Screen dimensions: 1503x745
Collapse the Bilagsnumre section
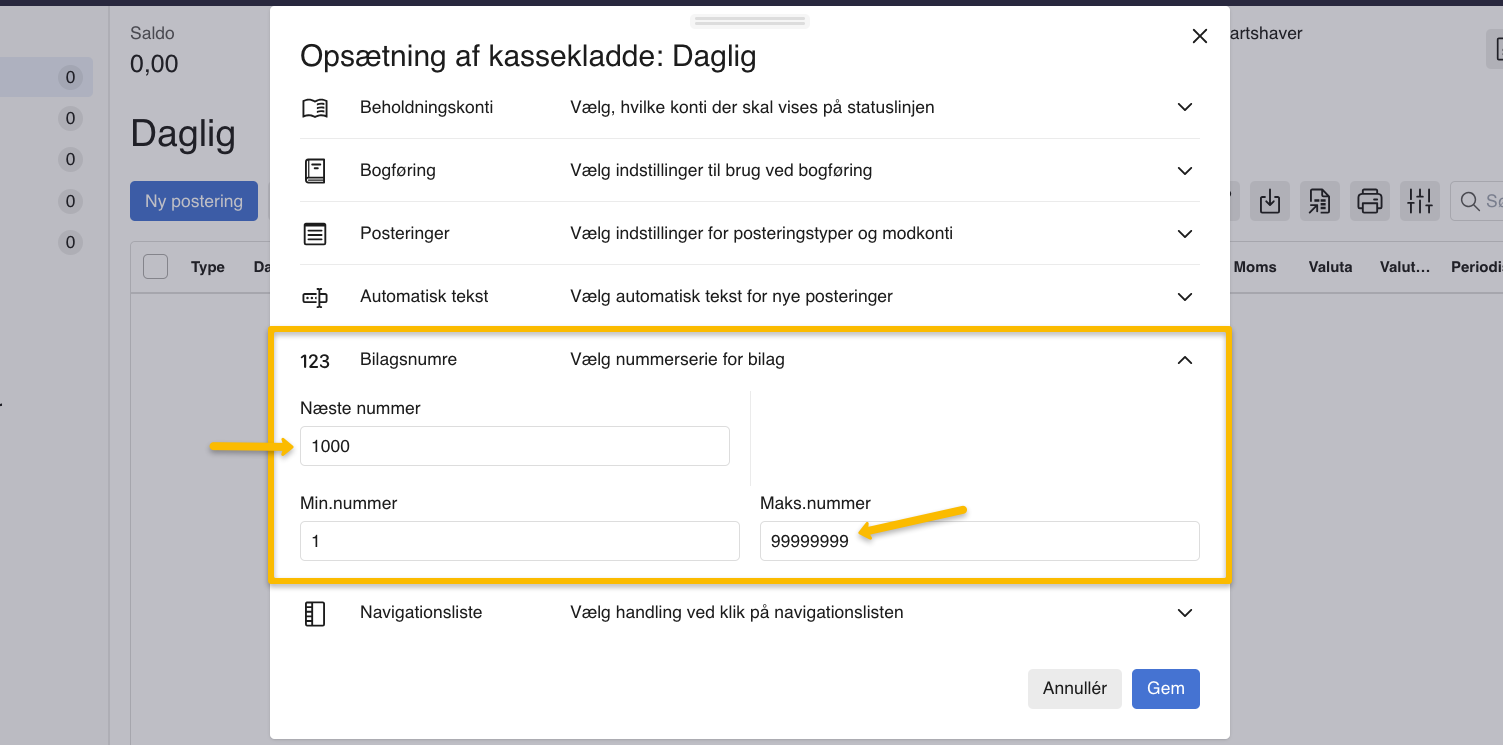pyautogui.click(x=1184, y=360)
